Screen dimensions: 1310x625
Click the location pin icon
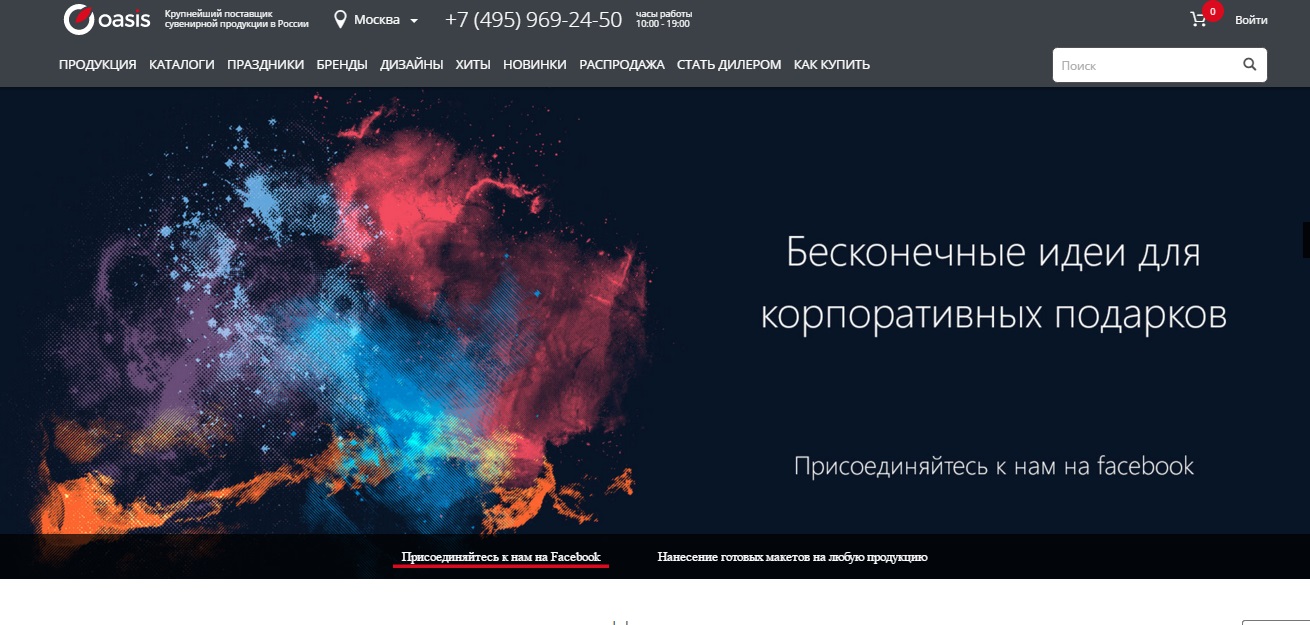pos(340,19)
